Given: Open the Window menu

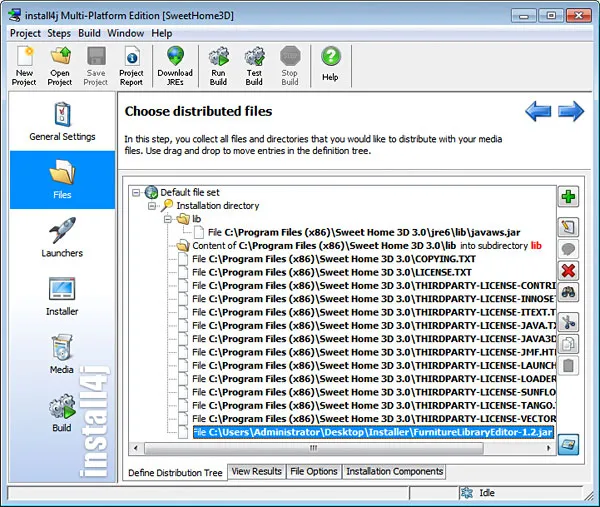Looking at the screenshot, I should (x=126, y=33).
